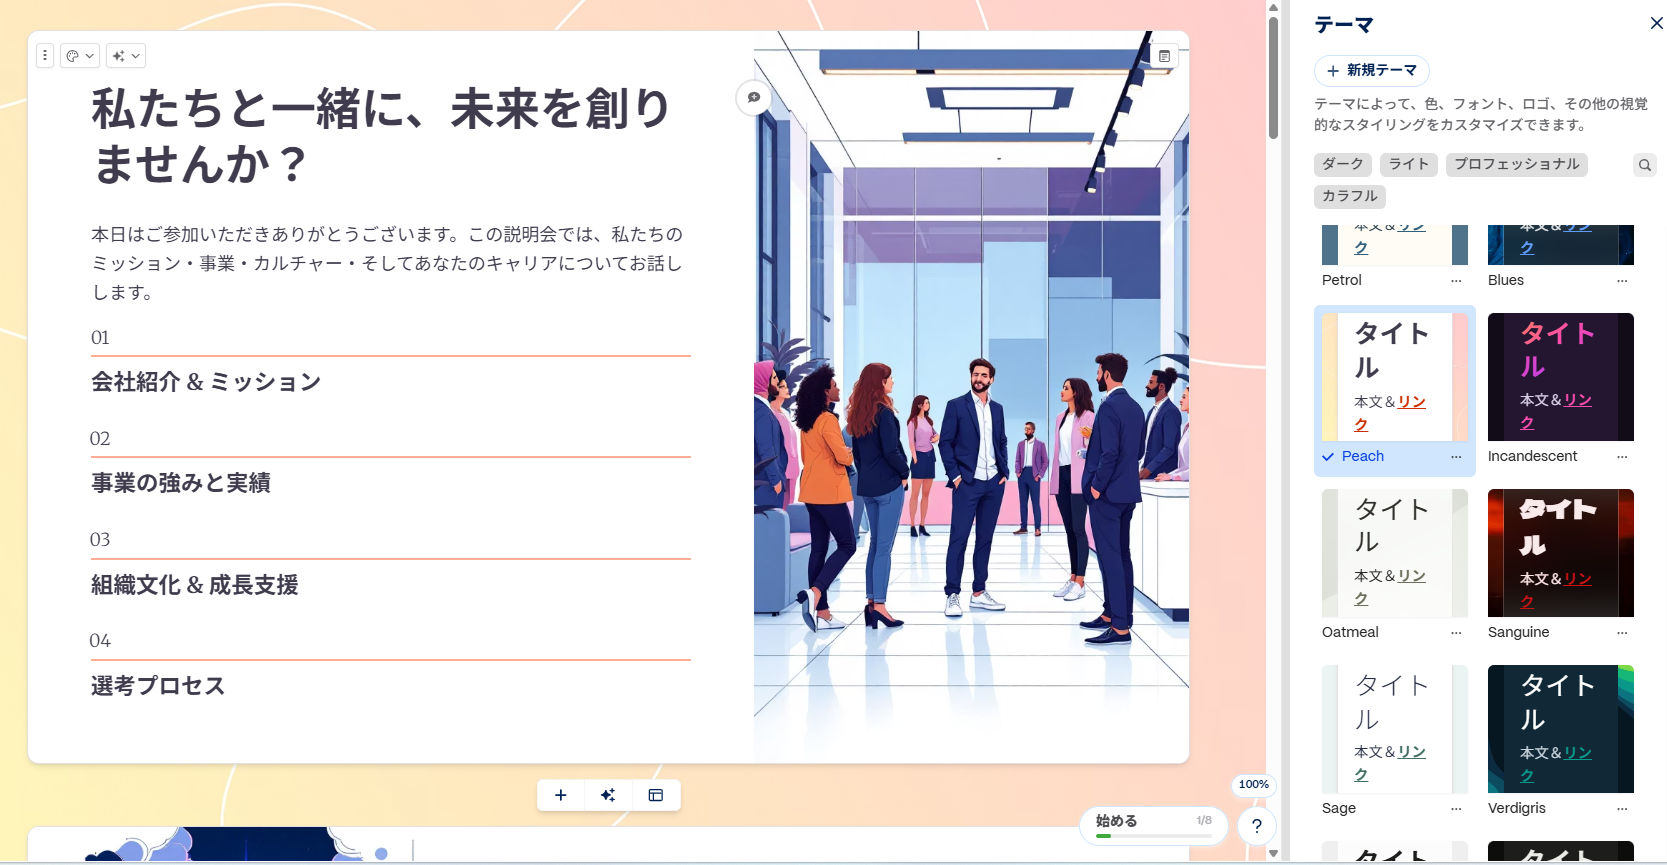
Task: Click the Incandescent theme name label
Action: [x=1532, y=456]
